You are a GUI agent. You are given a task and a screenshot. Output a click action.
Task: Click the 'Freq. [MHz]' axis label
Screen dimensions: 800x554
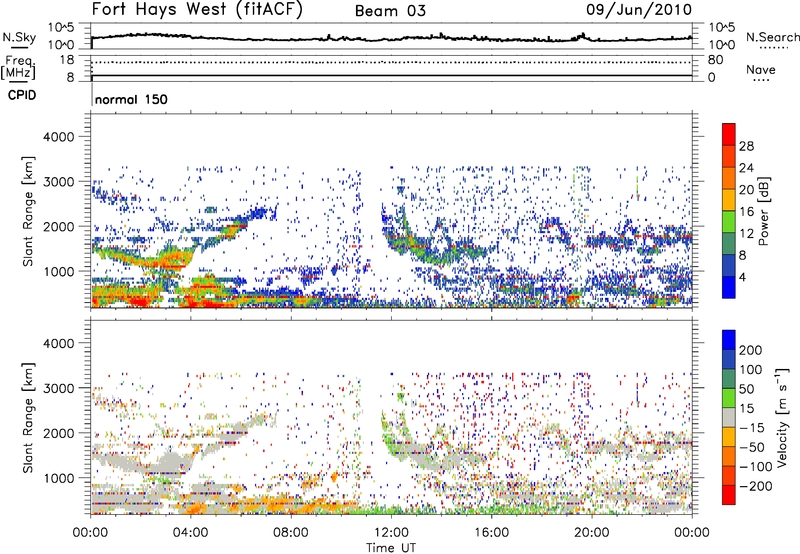[18, 67]
